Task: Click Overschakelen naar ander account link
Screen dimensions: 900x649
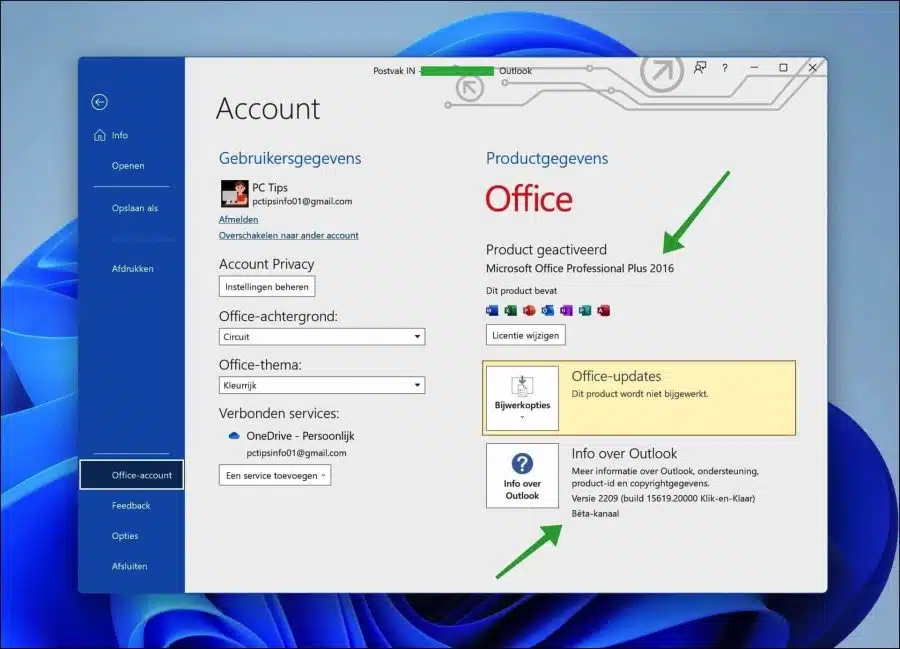Action: click(x=289, y=235)
